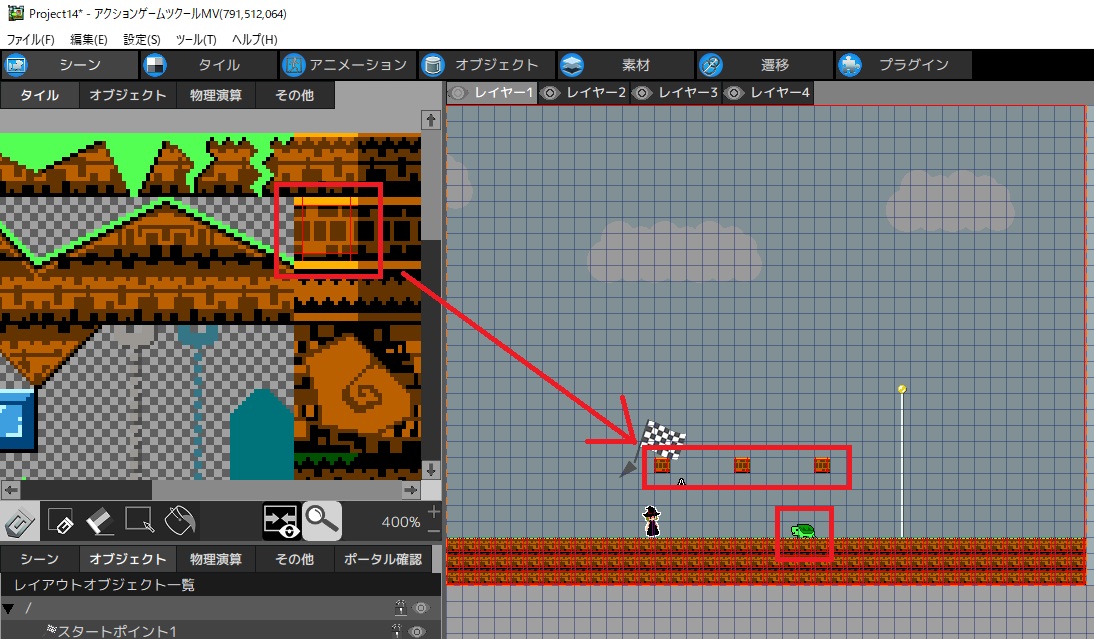
Task: Toggle visibility eye of レイヤー3
Action: (642, 93)
